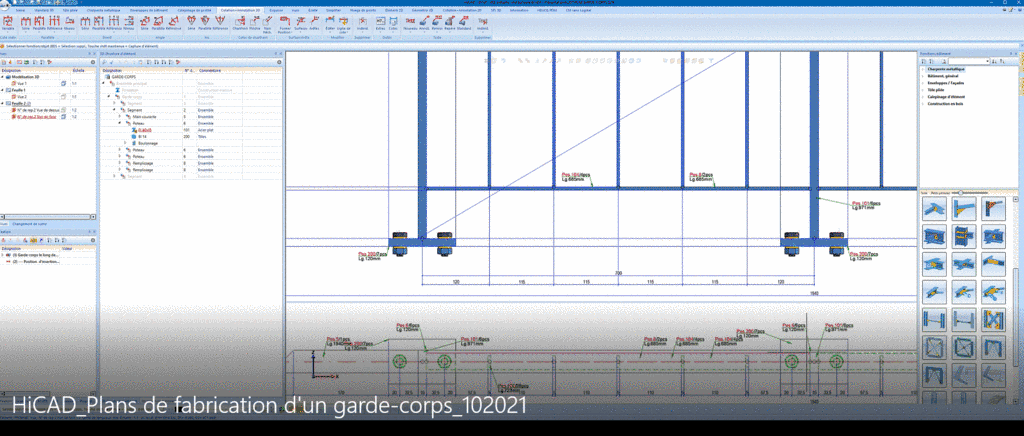Collapse the Modélisation 3D node
This screenshot has height=436, width=1024.
(x=2, y=77)
